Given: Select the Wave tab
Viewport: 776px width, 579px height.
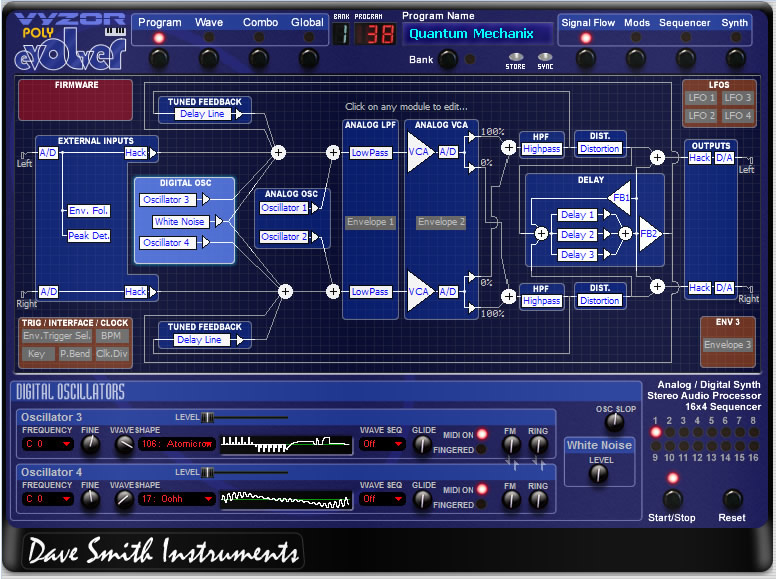Looking at the screenshot, I should point(209,23).
